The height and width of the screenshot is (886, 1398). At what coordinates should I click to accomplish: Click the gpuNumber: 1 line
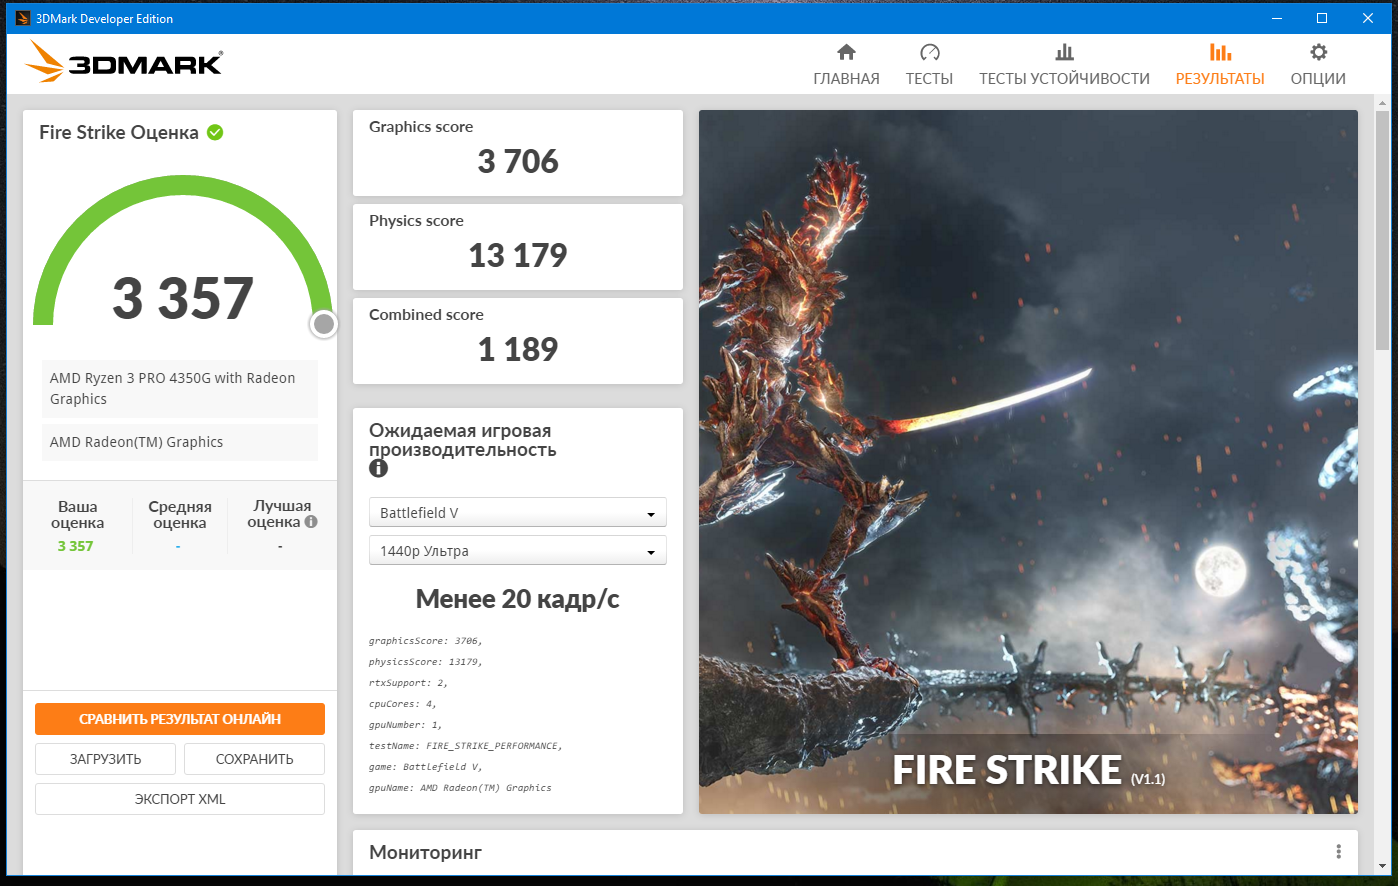click(x=405, y=725)
